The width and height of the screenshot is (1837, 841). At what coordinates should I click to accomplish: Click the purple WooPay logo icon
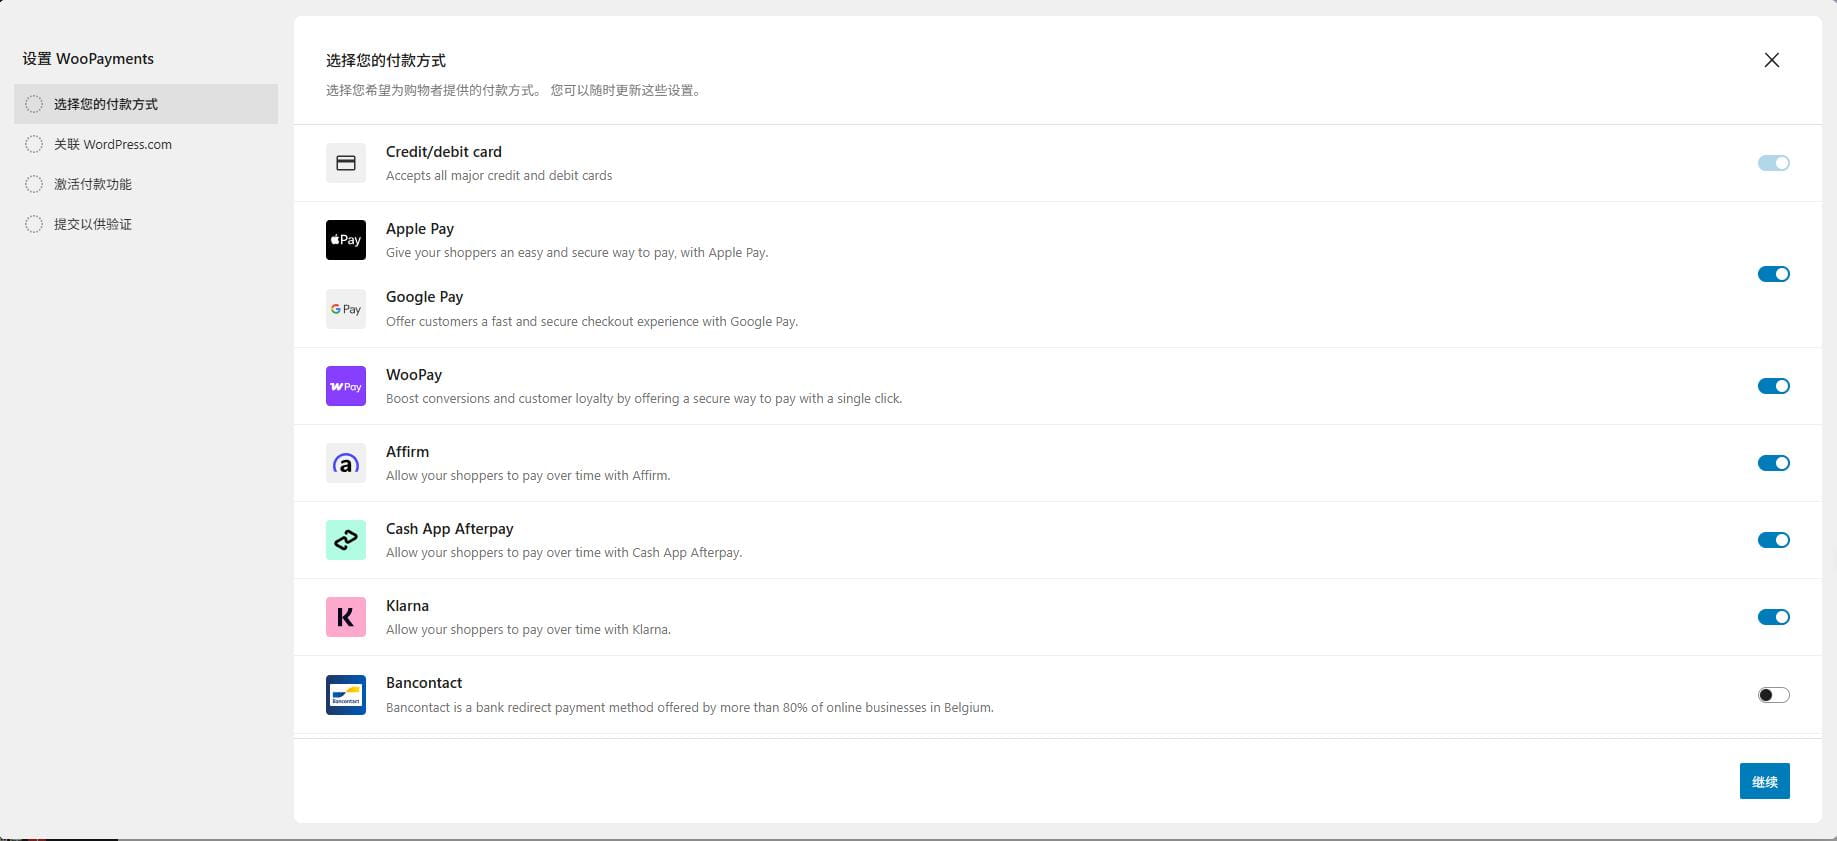click(346, 386)
